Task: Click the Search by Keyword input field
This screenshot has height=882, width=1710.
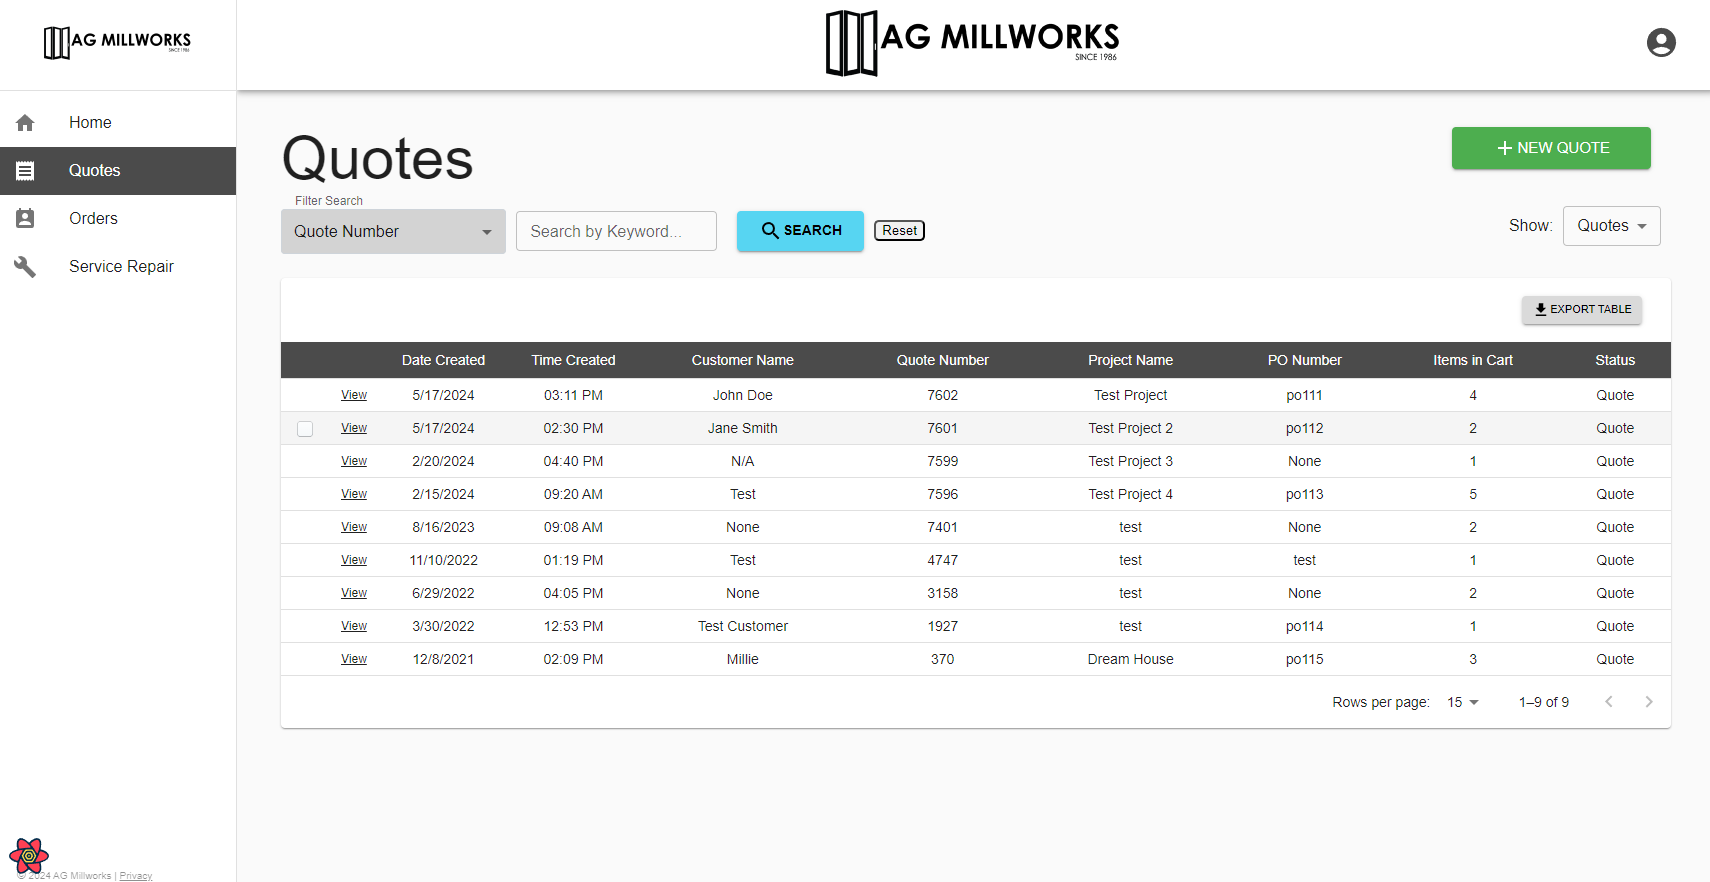Action: pyautogui.click(x=616, y=232)
